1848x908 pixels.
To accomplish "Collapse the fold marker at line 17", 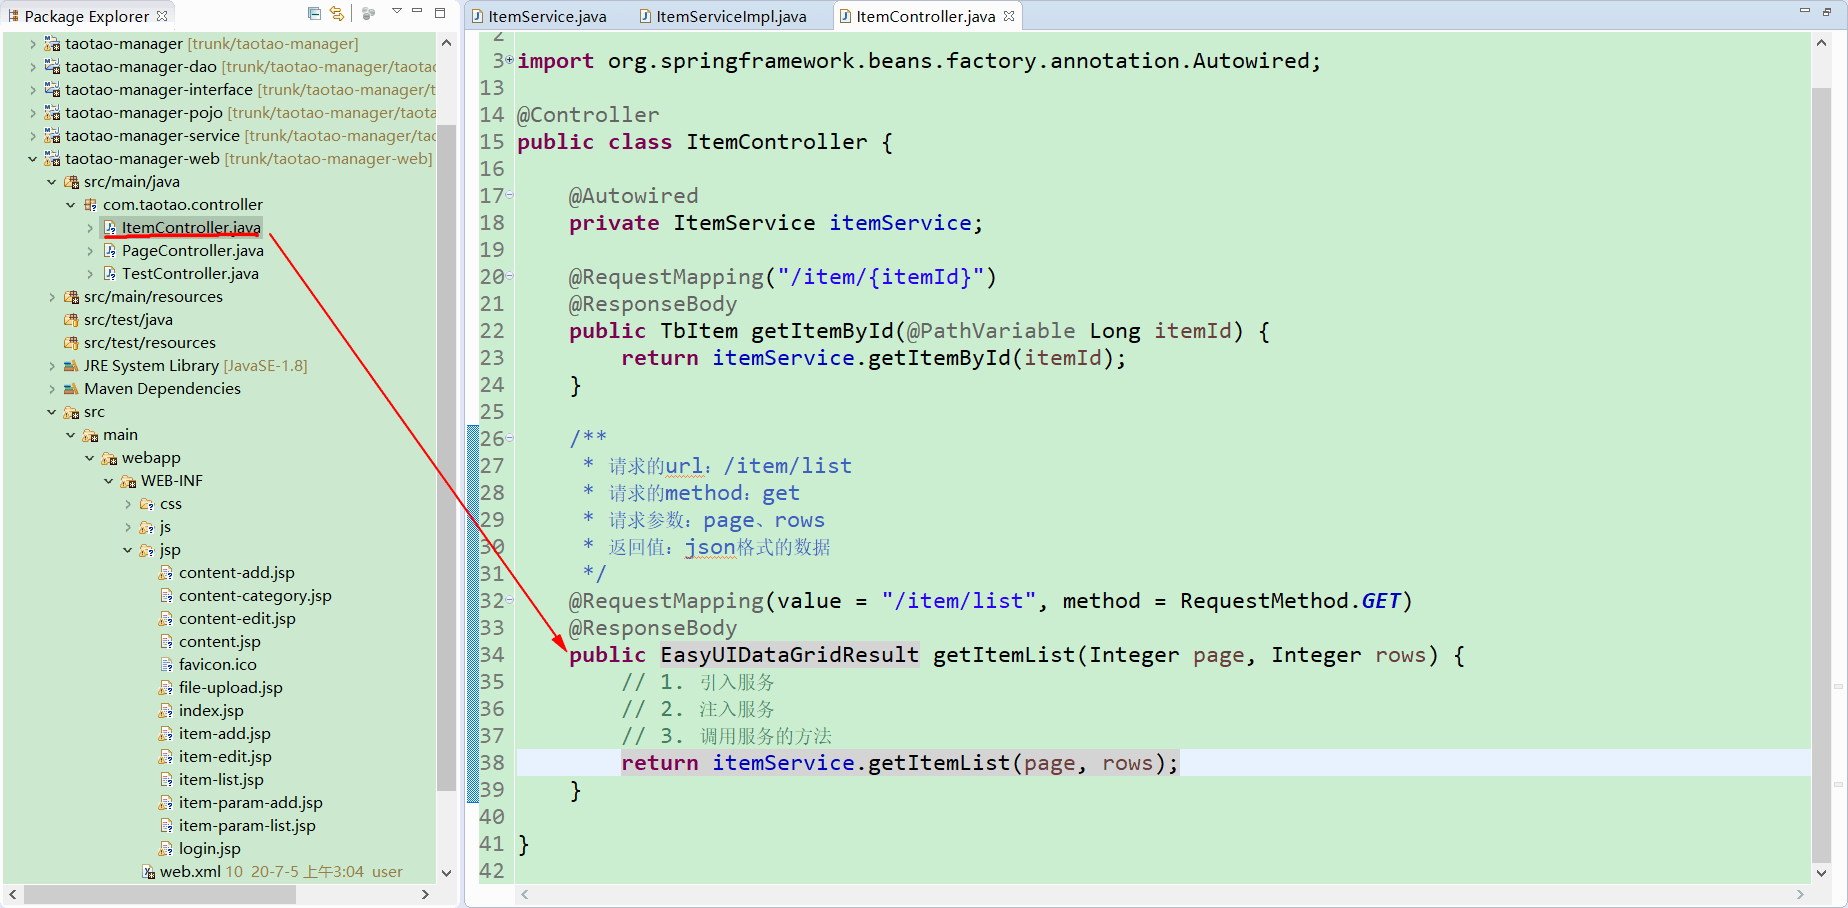I will (x=510, y=195).
